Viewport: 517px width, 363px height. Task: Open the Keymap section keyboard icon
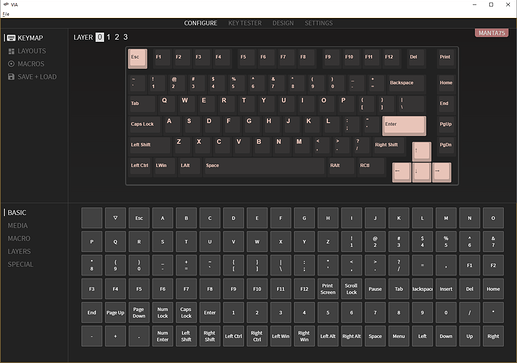coord(11,38)
